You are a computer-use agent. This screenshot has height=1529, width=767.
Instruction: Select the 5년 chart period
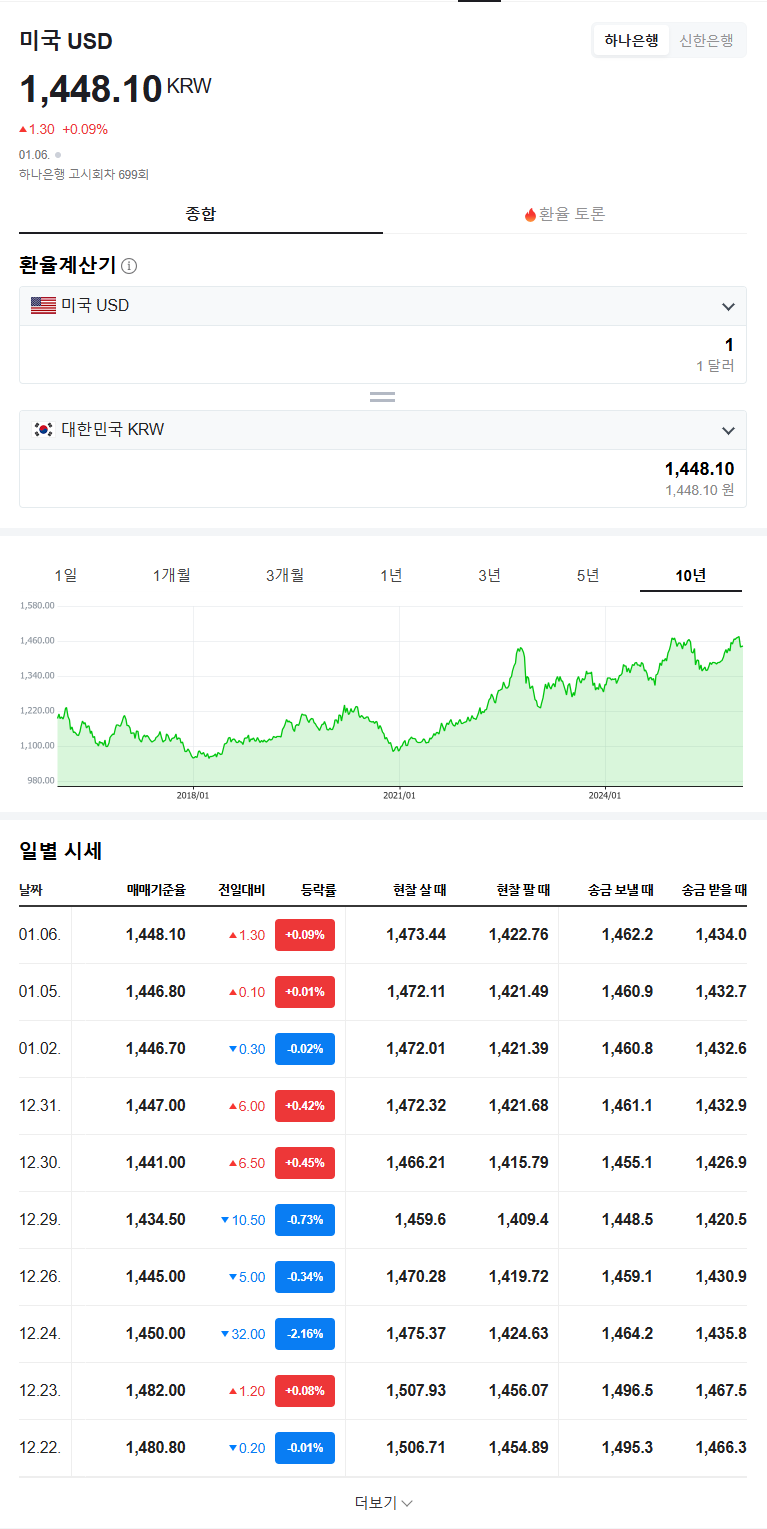pos(586,575)
